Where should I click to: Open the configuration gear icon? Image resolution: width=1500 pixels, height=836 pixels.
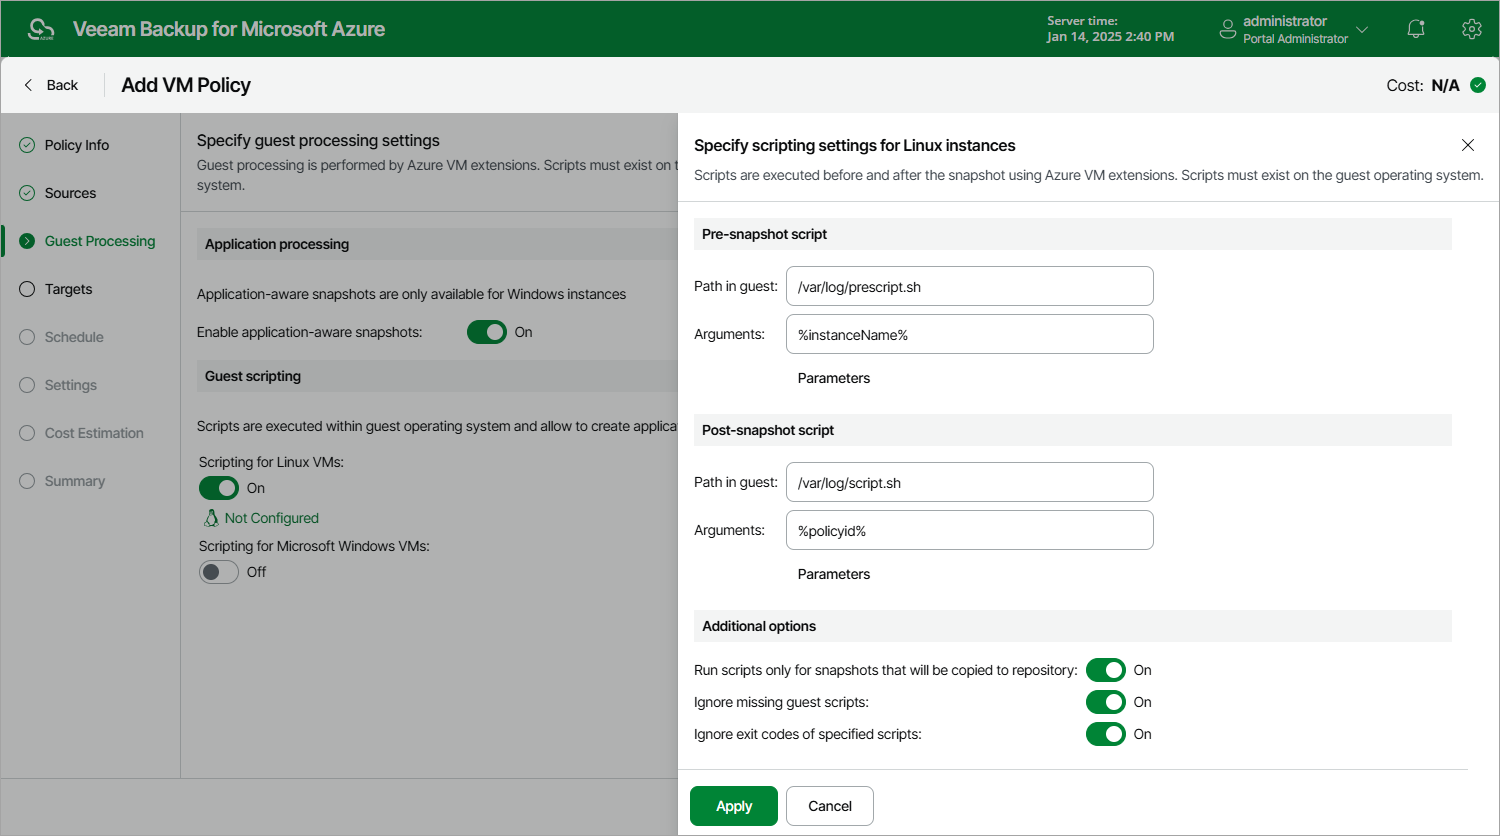pyautogui.click(x=1471, y=29)
